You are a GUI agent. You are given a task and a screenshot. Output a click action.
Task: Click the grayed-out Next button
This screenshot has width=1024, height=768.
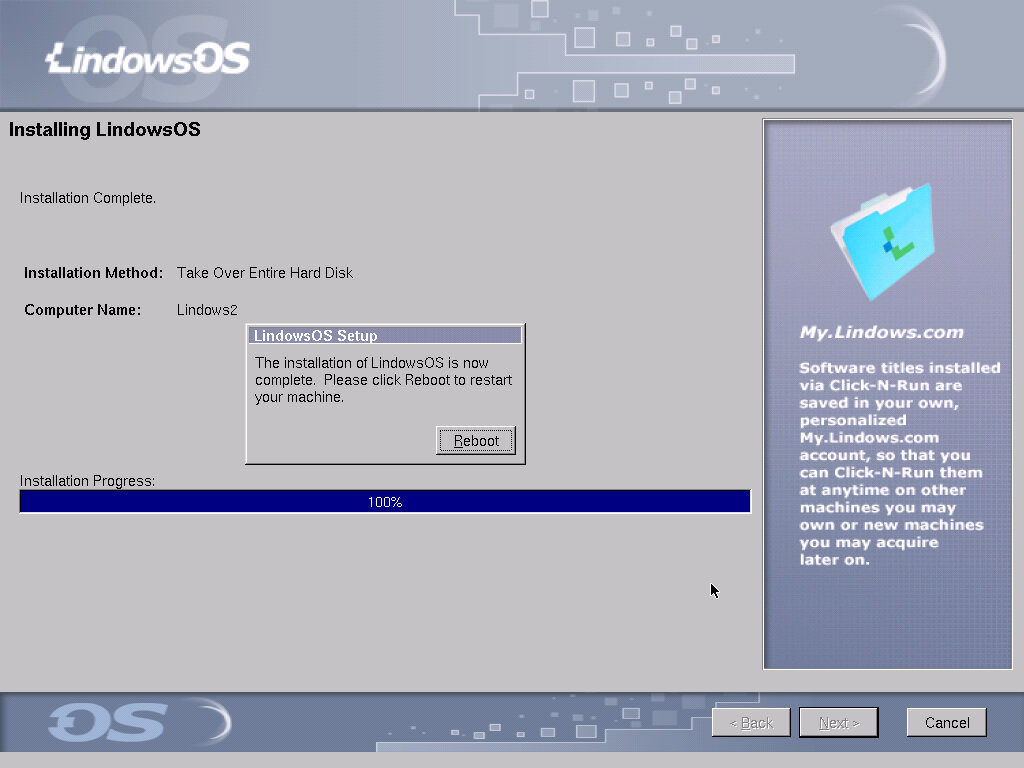[x=838, y=723]
